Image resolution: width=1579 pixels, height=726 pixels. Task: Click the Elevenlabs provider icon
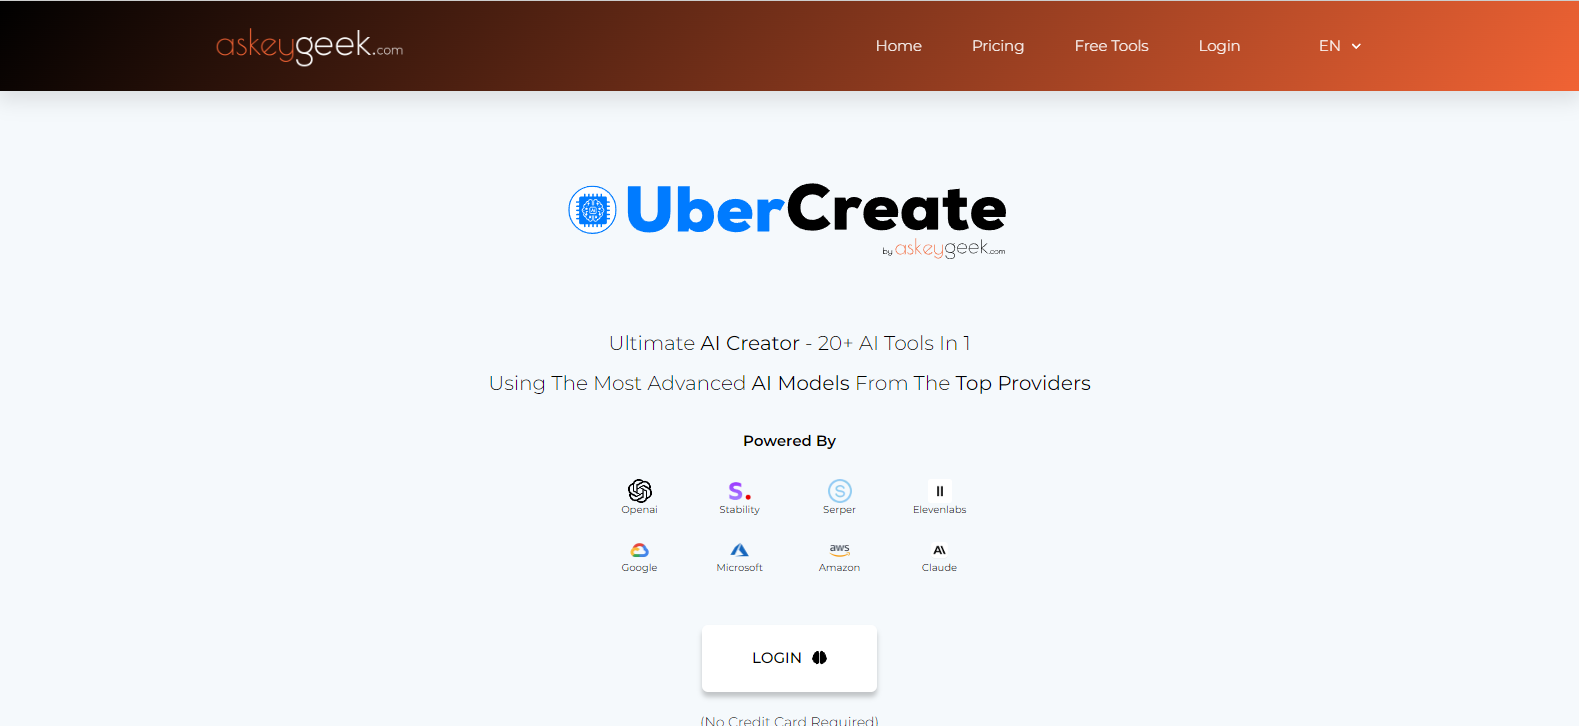(940, 490)
